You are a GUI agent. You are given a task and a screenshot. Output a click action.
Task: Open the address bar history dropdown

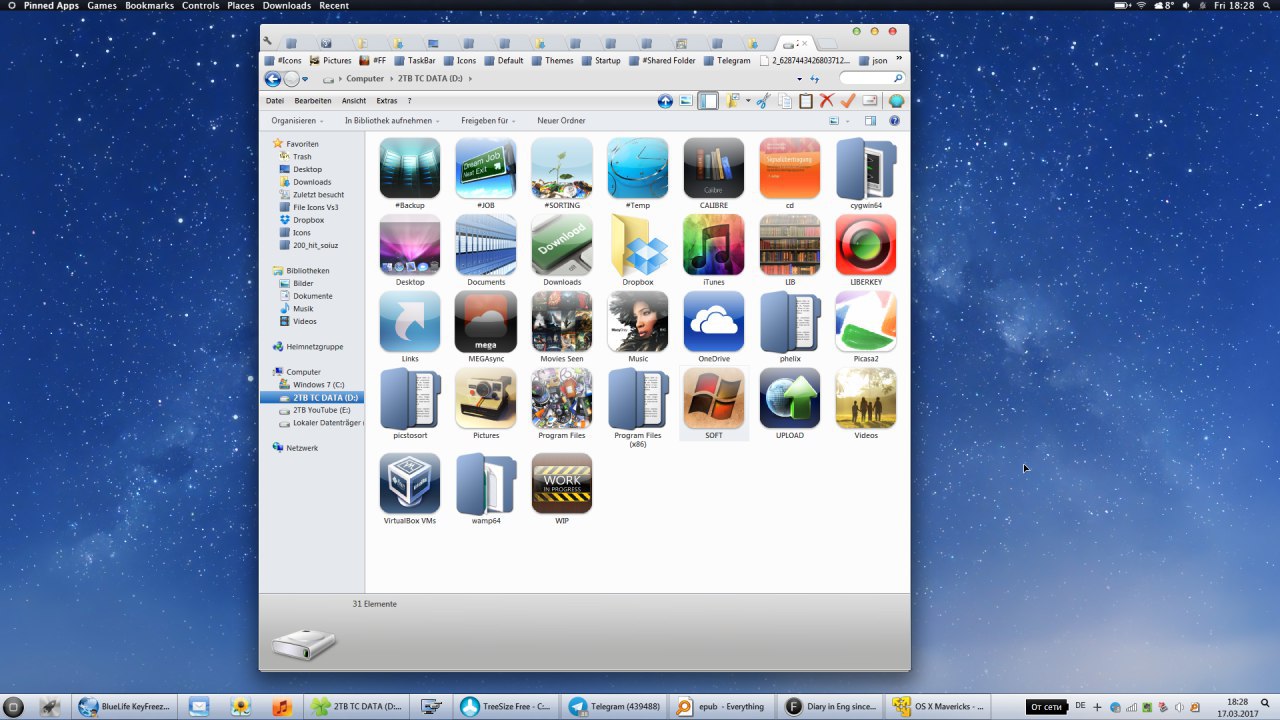(x=799, y=79)
